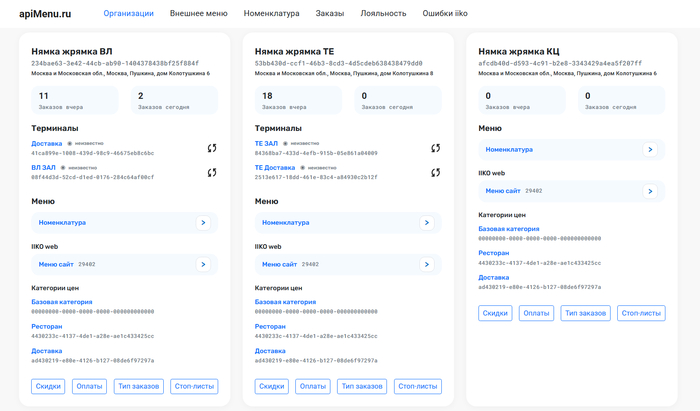Open the Лояльность navigation tab
Image resolution: width=700 pixels, height=411 pixels.
[383, 14]
